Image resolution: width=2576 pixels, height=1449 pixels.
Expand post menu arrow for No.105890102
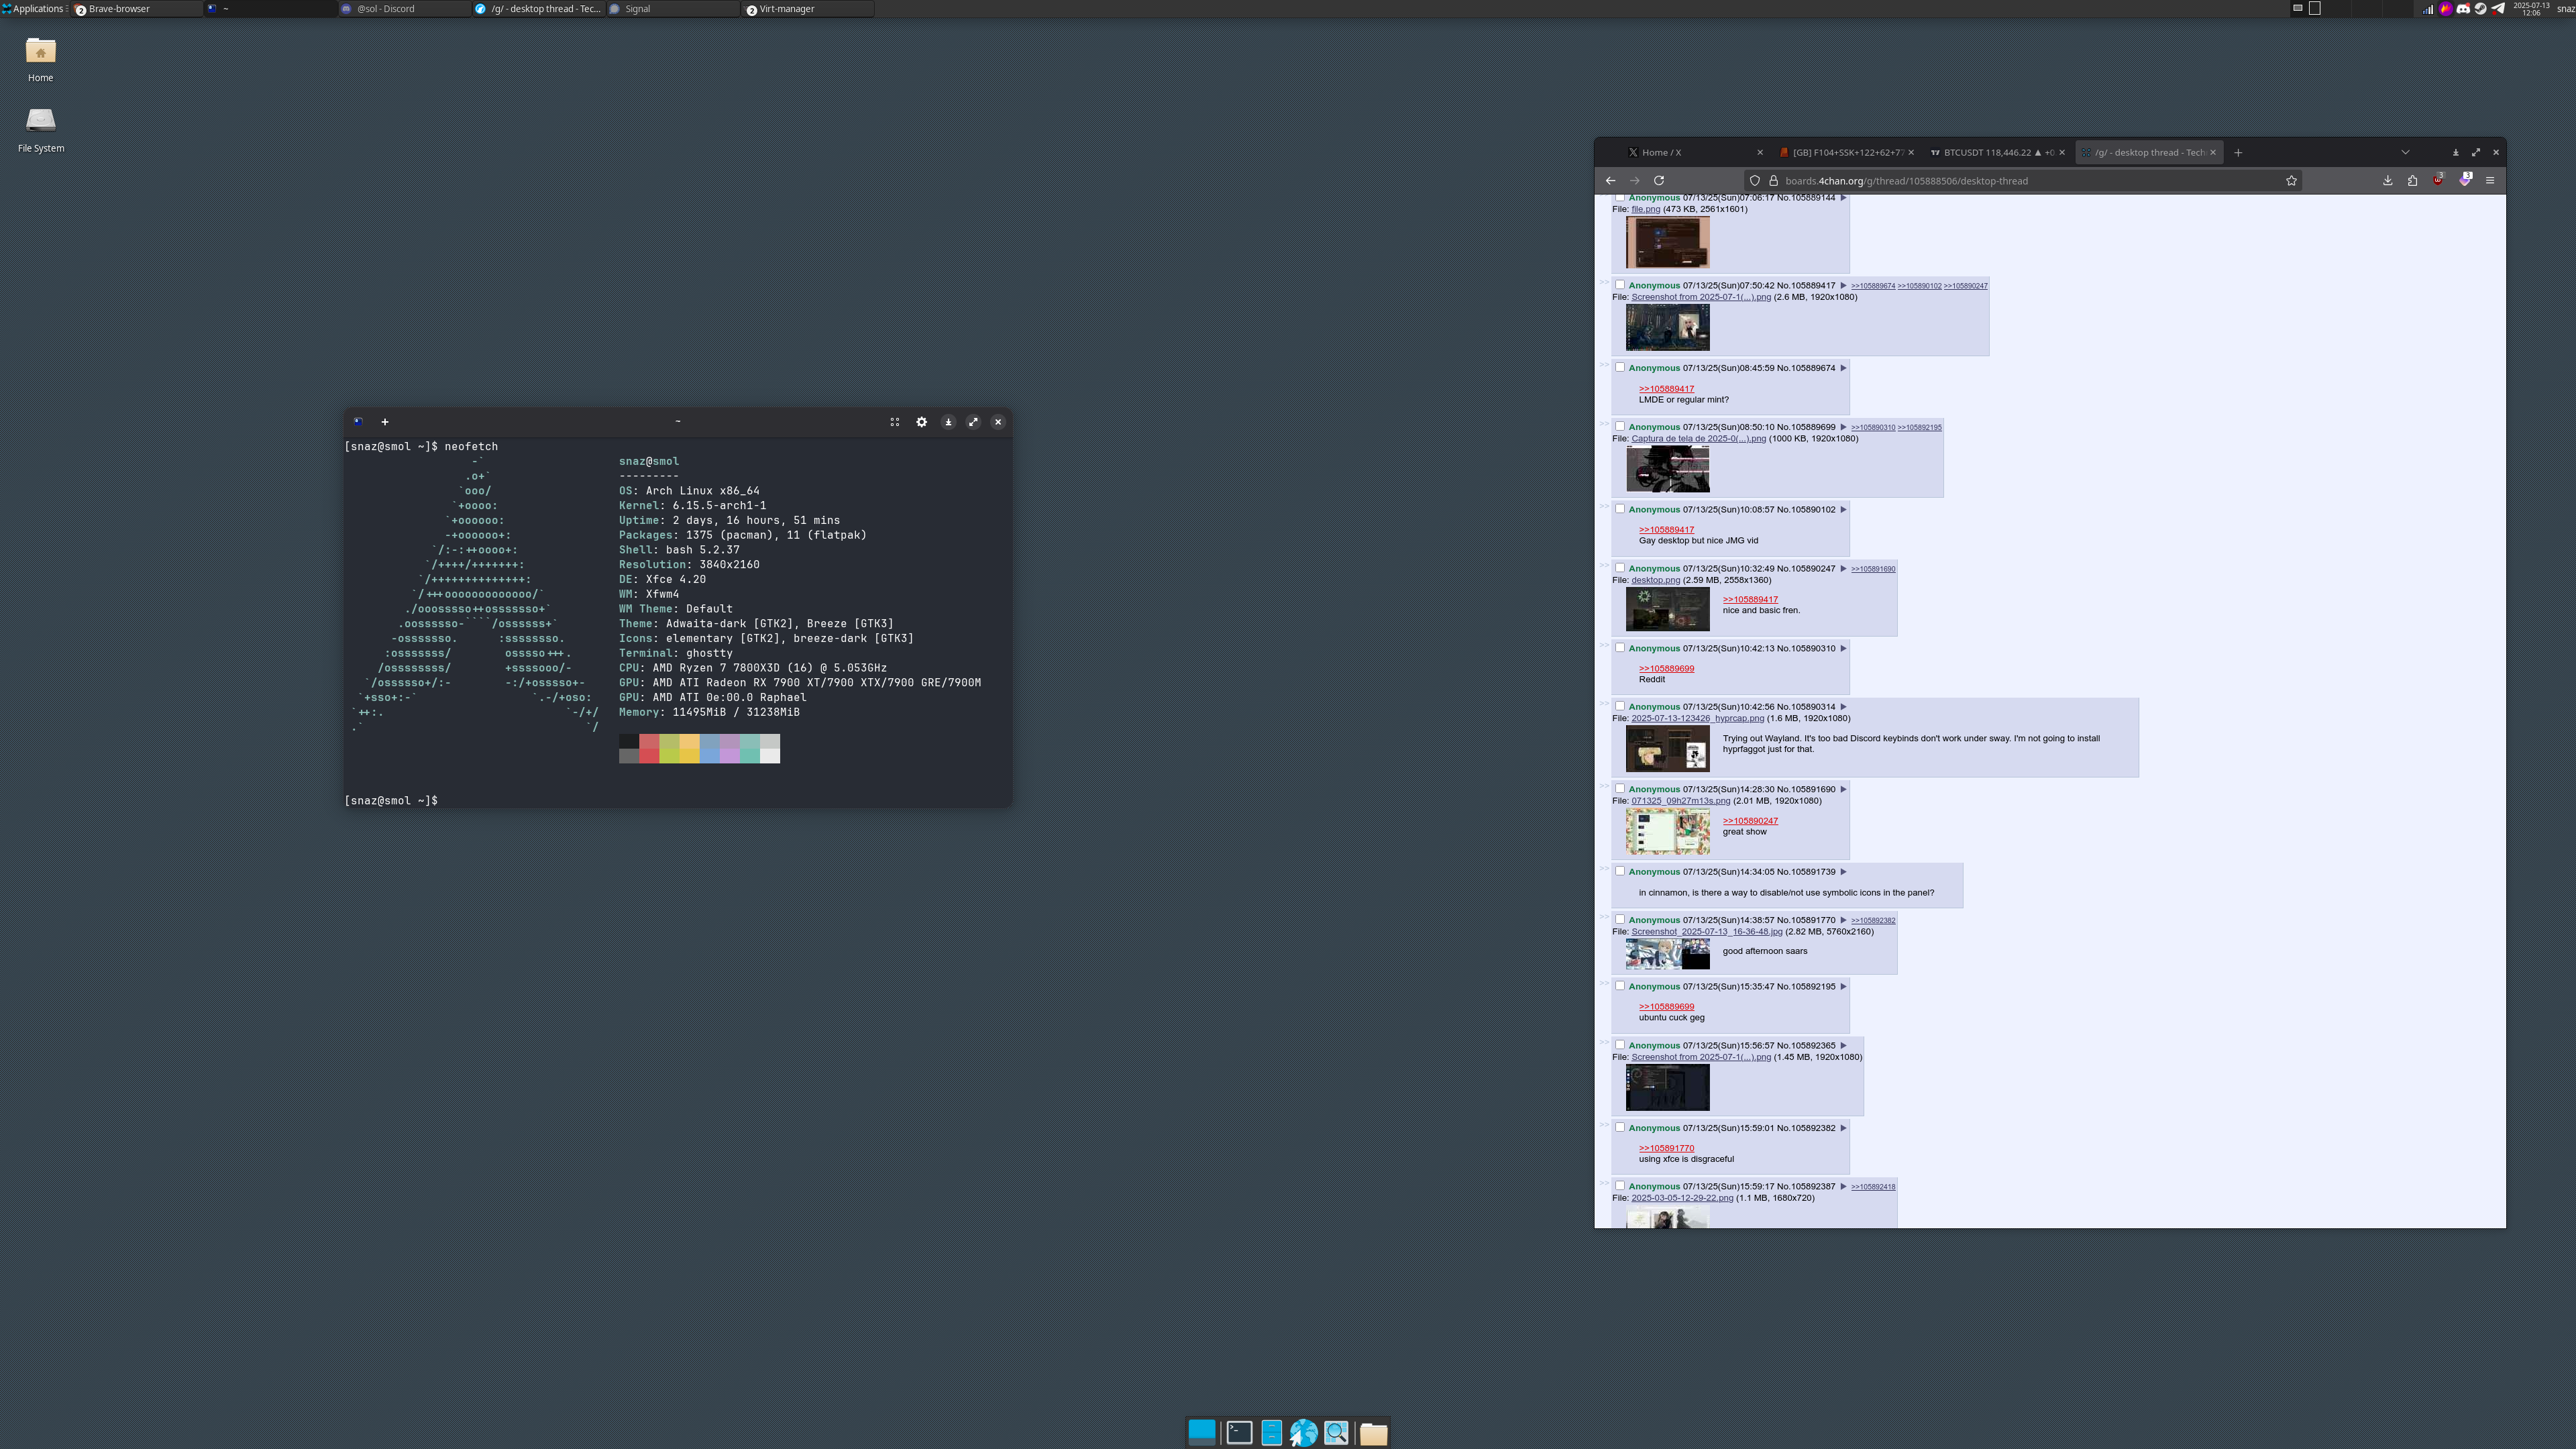click(x=1843, y=510)
